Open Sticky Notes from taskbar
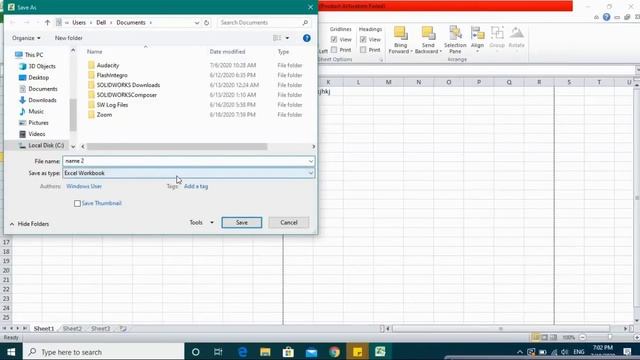The height and width of the screenshot is (360, 640). click(357, 352)
